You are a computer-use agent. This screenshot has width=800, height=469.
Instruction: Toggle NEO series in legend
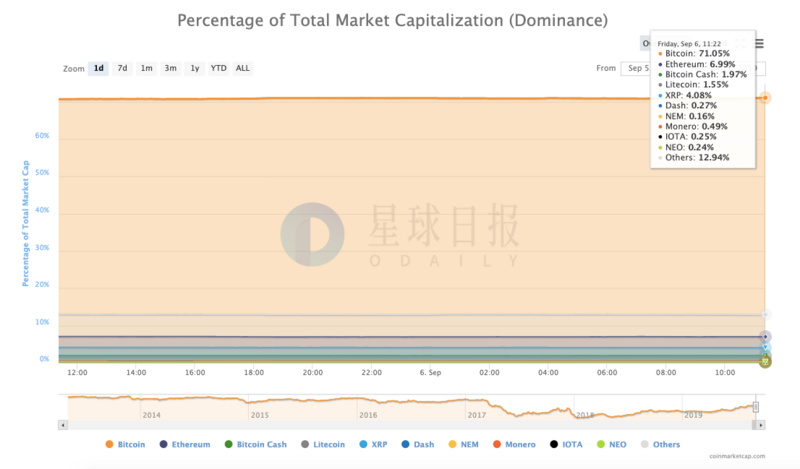pyautogui.click(x=612, y=445)
